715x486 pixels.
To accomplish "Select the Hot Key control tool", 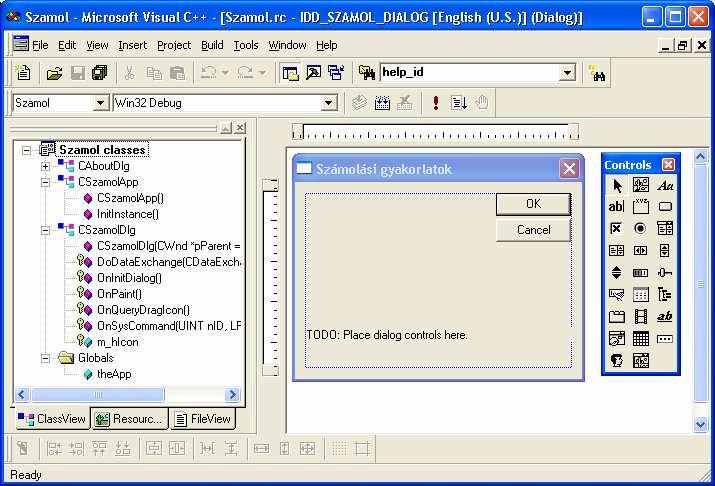I will (617, 295).
